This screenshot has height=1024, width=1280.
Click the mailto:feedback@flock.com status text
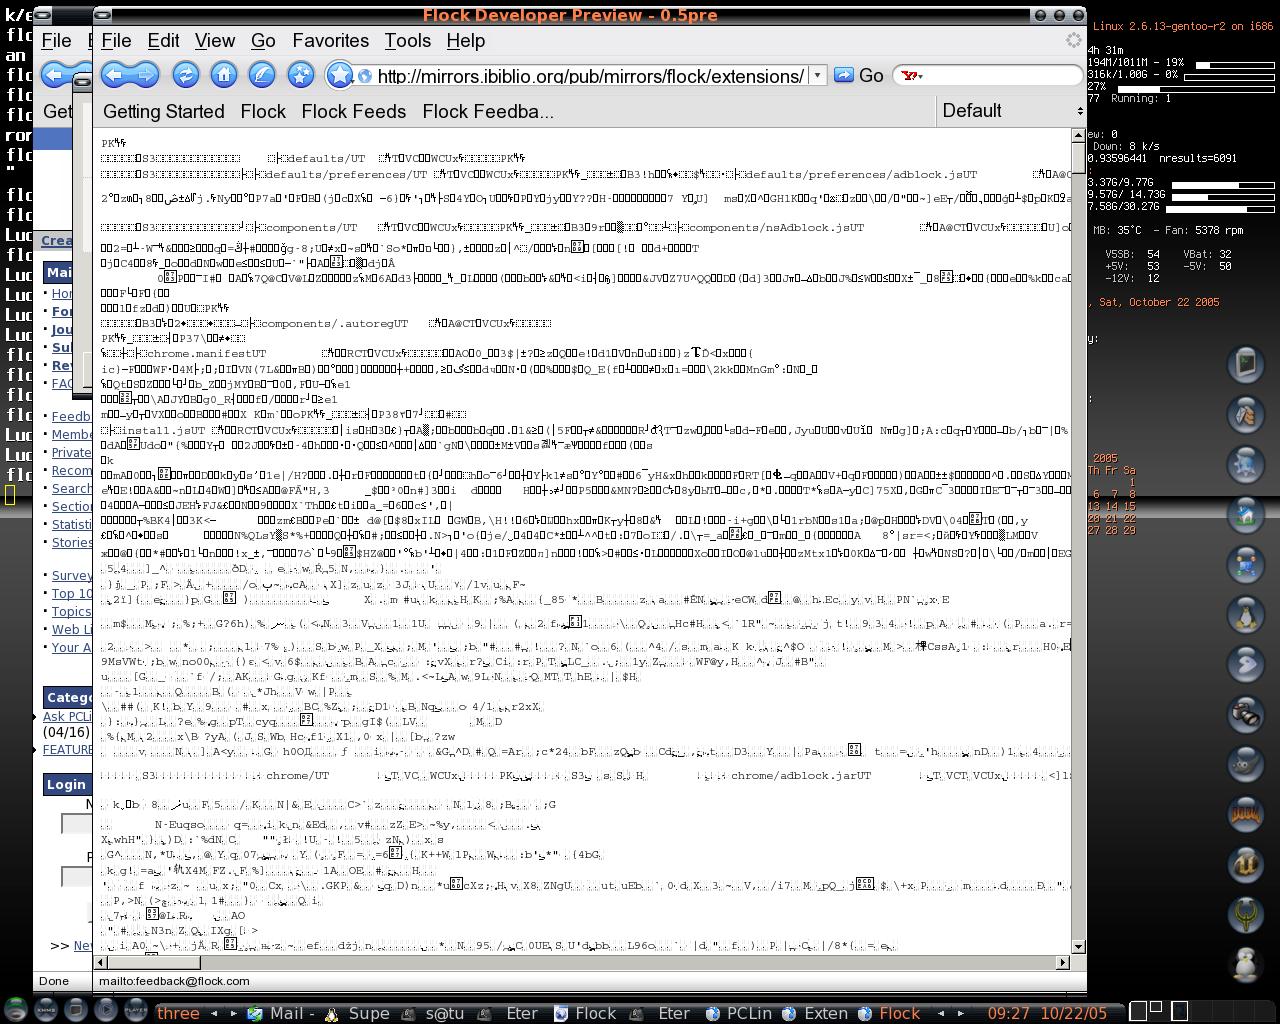174,981
